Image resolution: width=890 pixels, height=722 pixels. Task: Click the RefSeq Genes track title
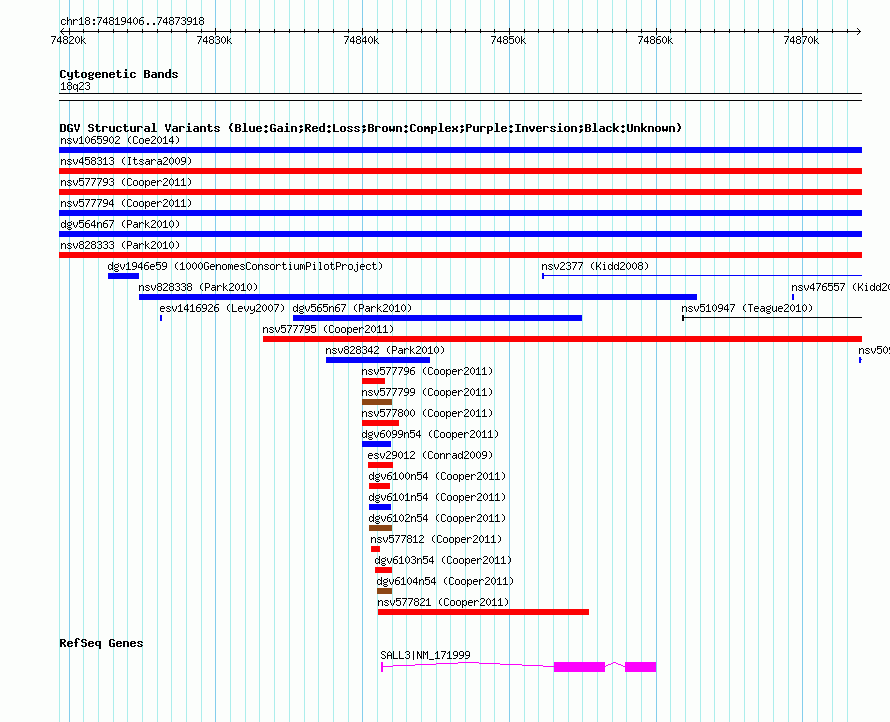point(101,643)
